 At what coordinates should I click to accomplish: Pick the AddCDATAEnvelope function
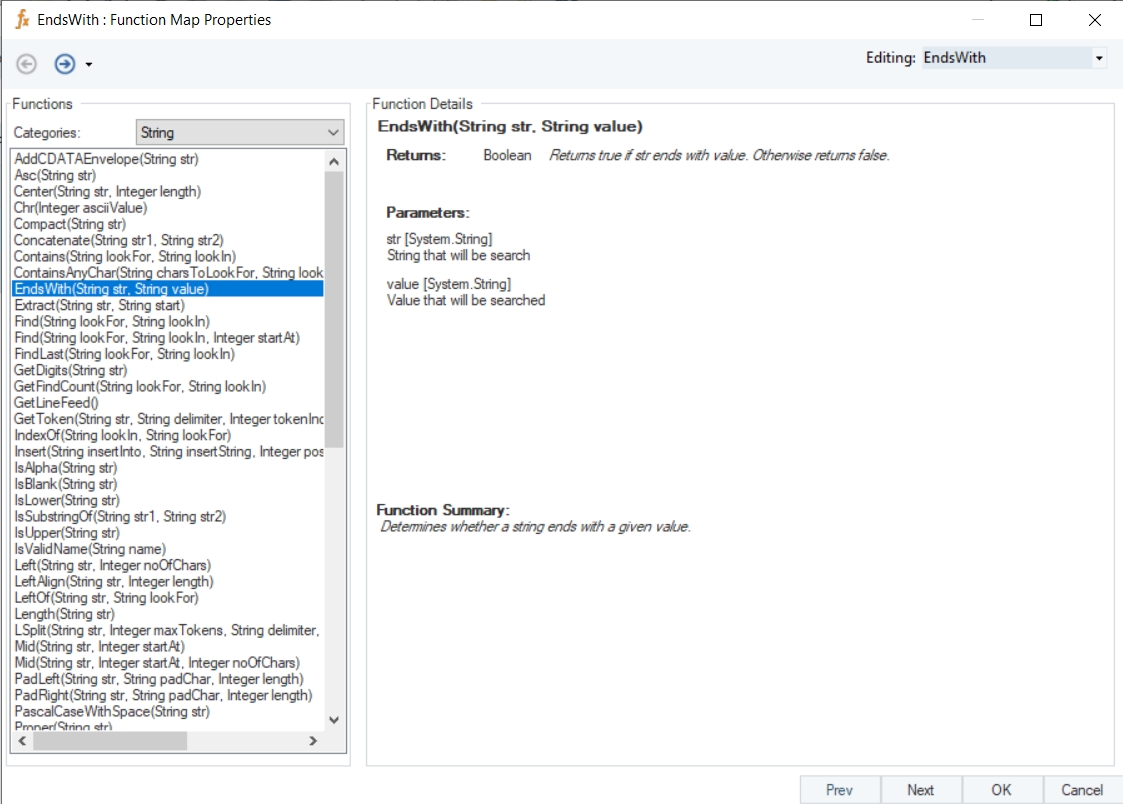click(x=106, y=159)
